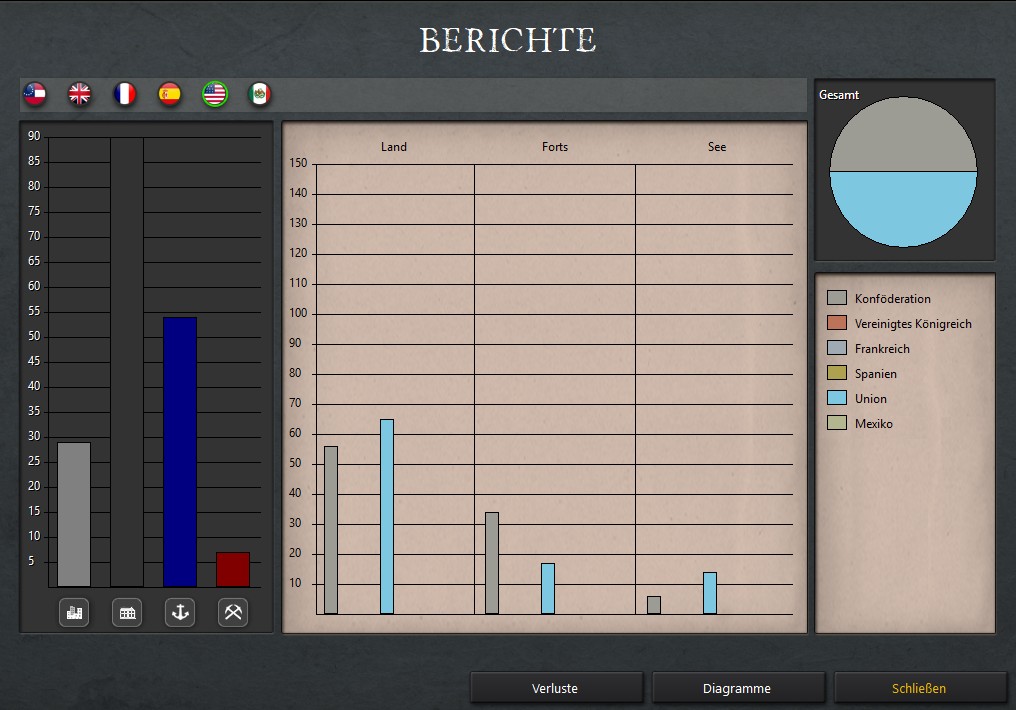Click the Konföderation legend color swatch
Screen dimensions: 1016x710
pyautogui.click(x=837, y=298)
